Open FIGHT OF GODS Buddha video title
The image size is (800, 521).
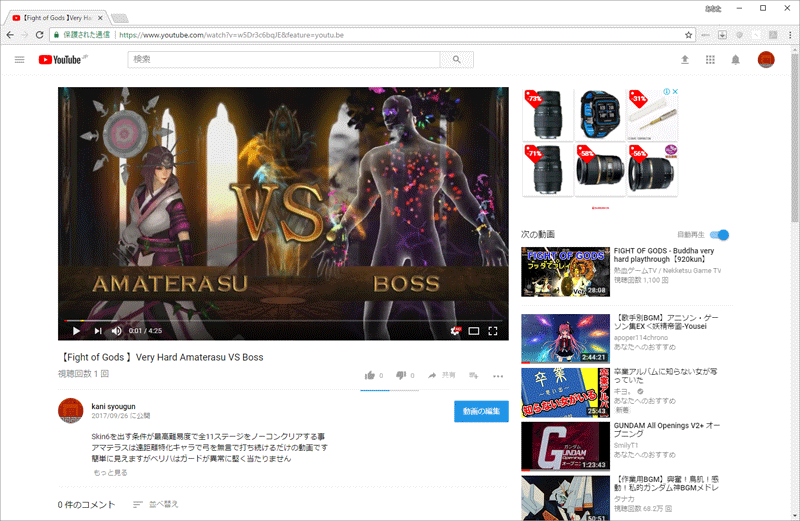[663, 255]
